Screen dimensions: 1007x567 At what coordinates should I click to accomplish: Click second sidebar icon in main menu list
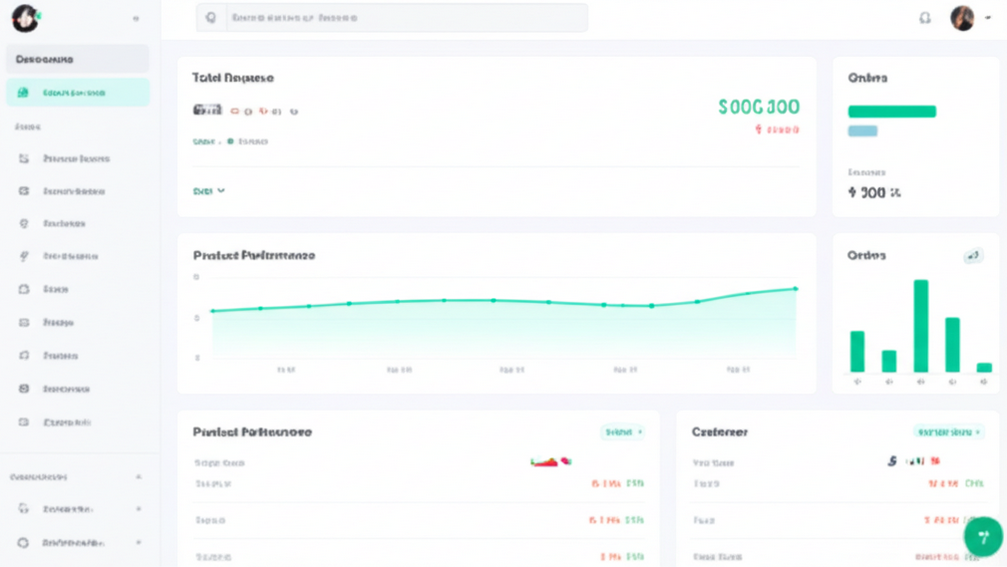pos(24,191)
